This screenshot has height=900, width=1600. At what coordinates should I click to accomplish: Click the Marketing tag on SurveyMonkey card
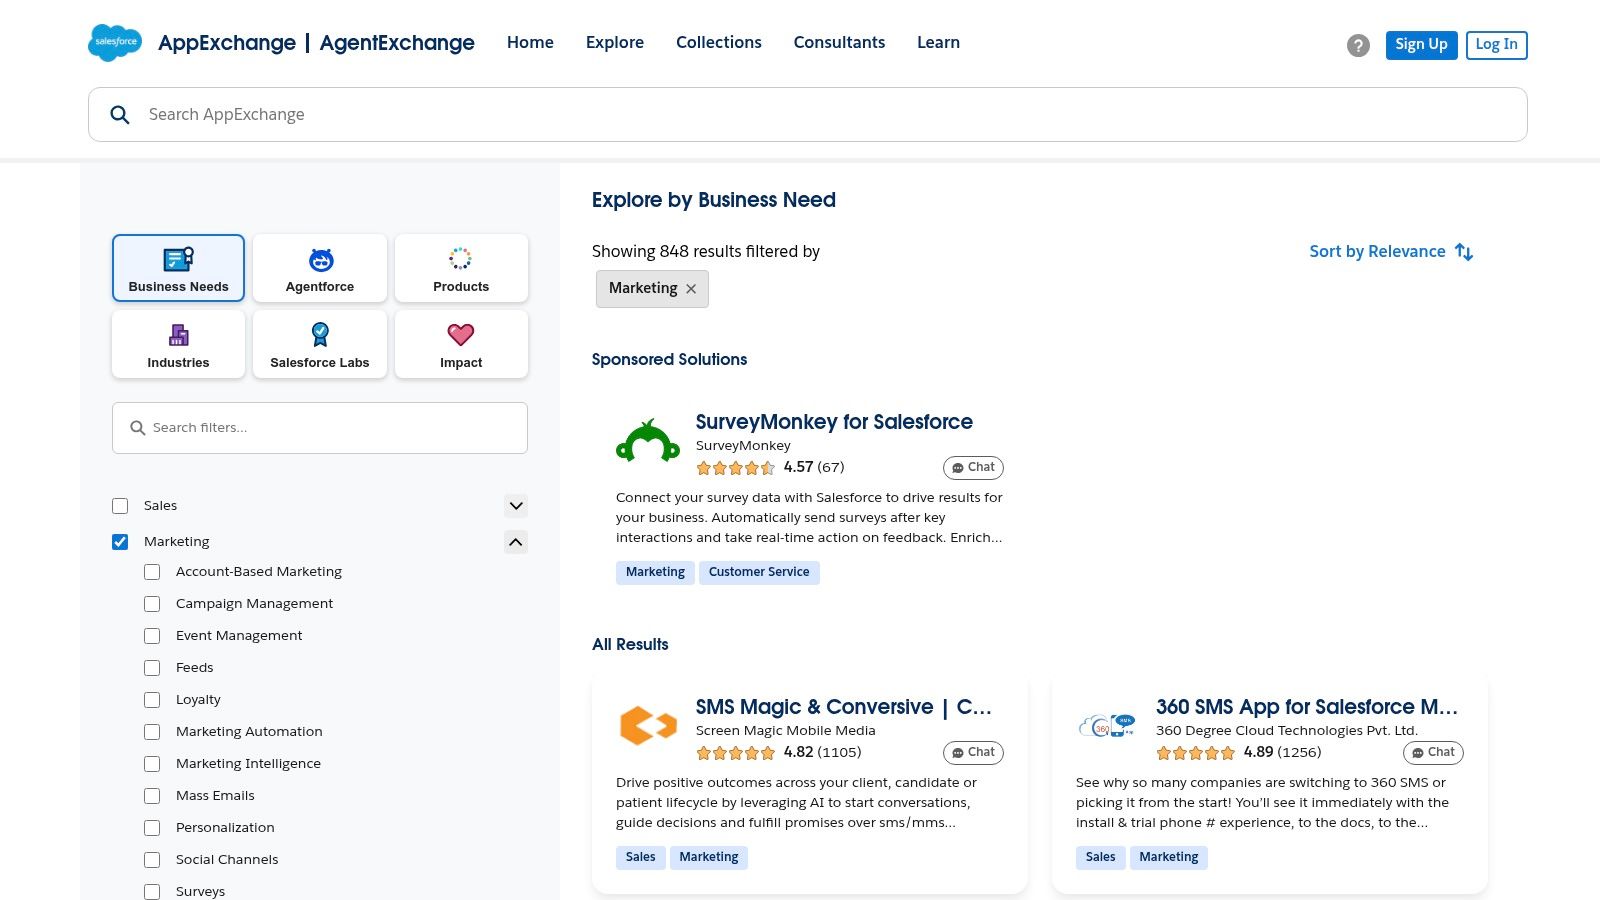click(x=655, y=573)
